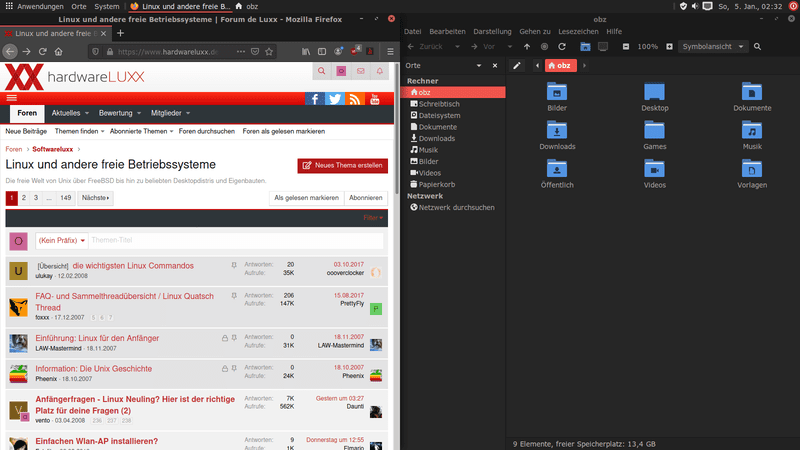Screen dimensions: 800x450
Task: Open forum Filter dropdown
Action: click(373, 218)
